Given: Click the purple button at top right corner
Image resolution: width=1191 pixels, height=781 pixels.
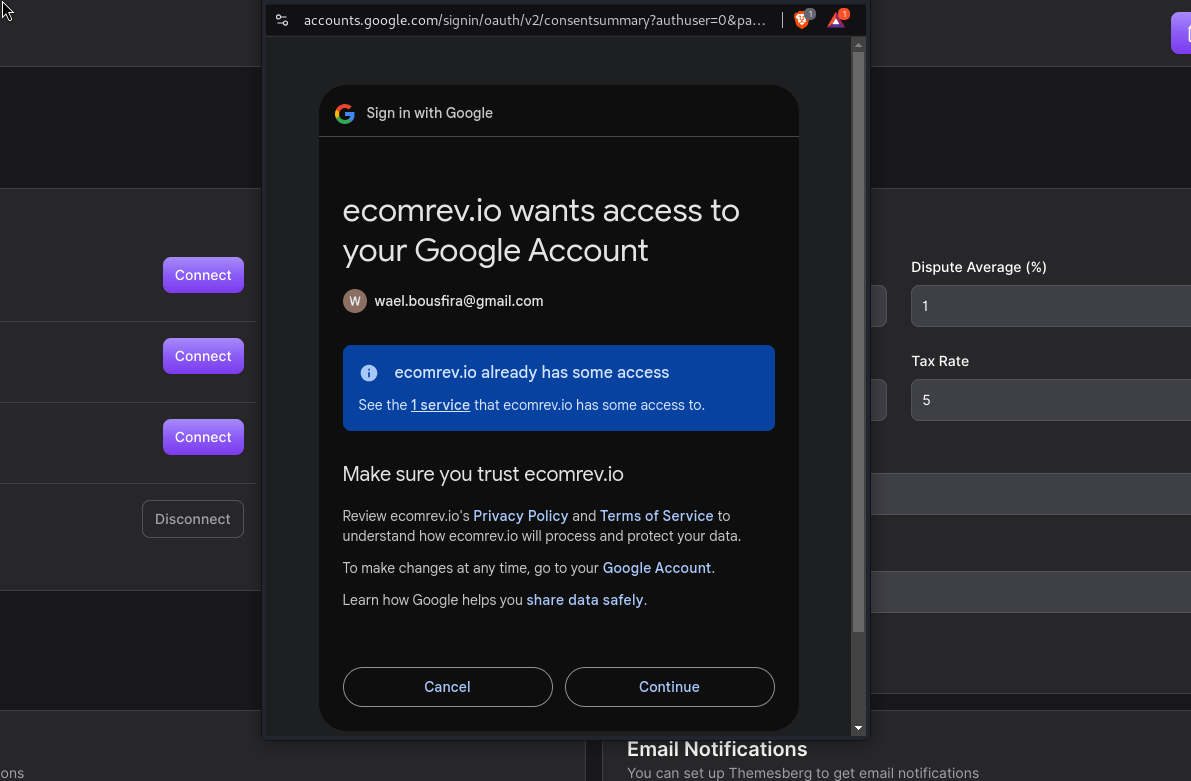Looking at the screenshot, I should tap(1181, 33).
